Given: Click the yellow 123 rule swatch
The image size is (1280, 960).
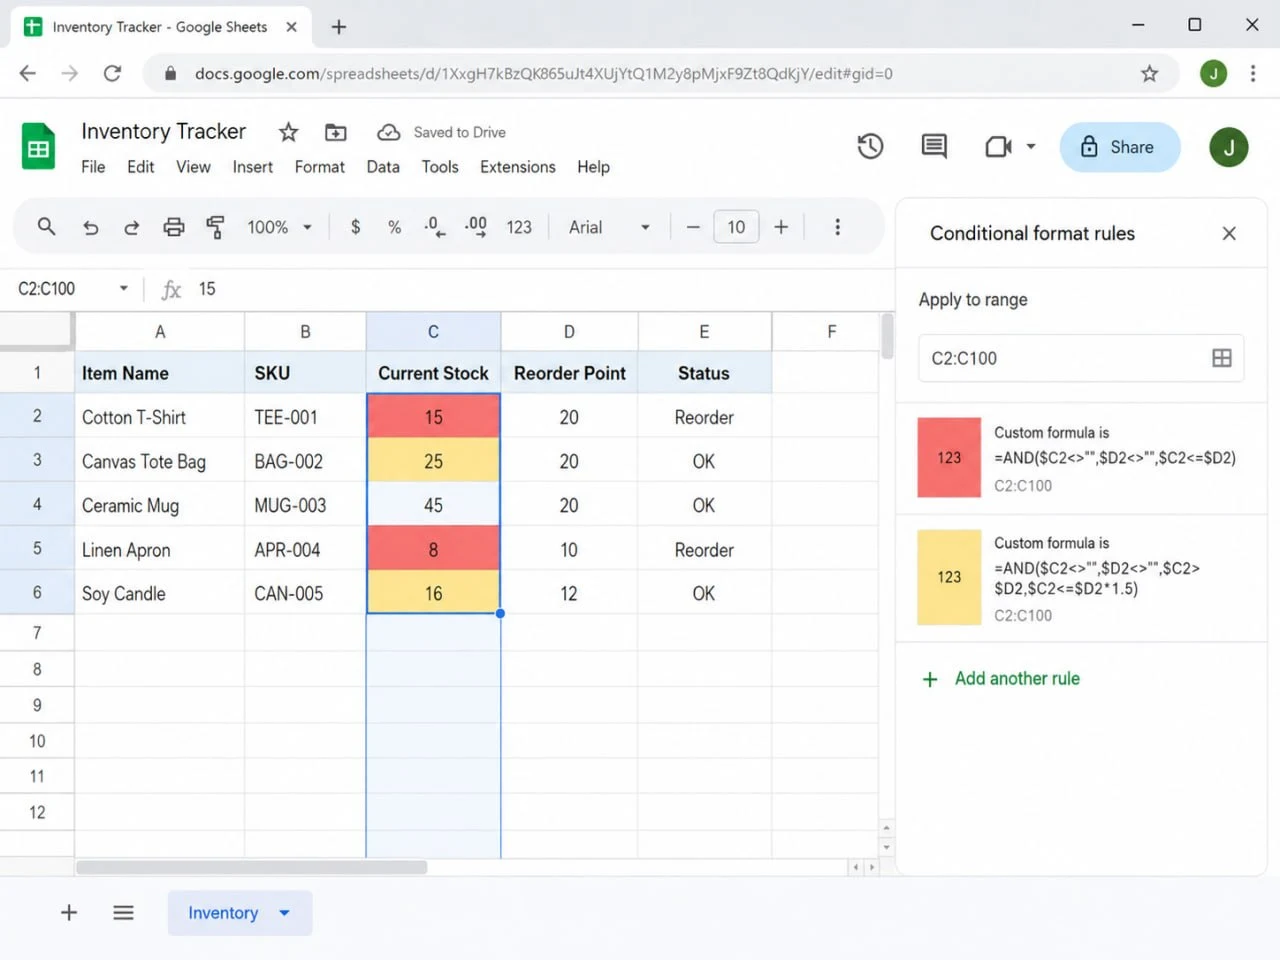Looking at the screenshot, I should 949,577.
